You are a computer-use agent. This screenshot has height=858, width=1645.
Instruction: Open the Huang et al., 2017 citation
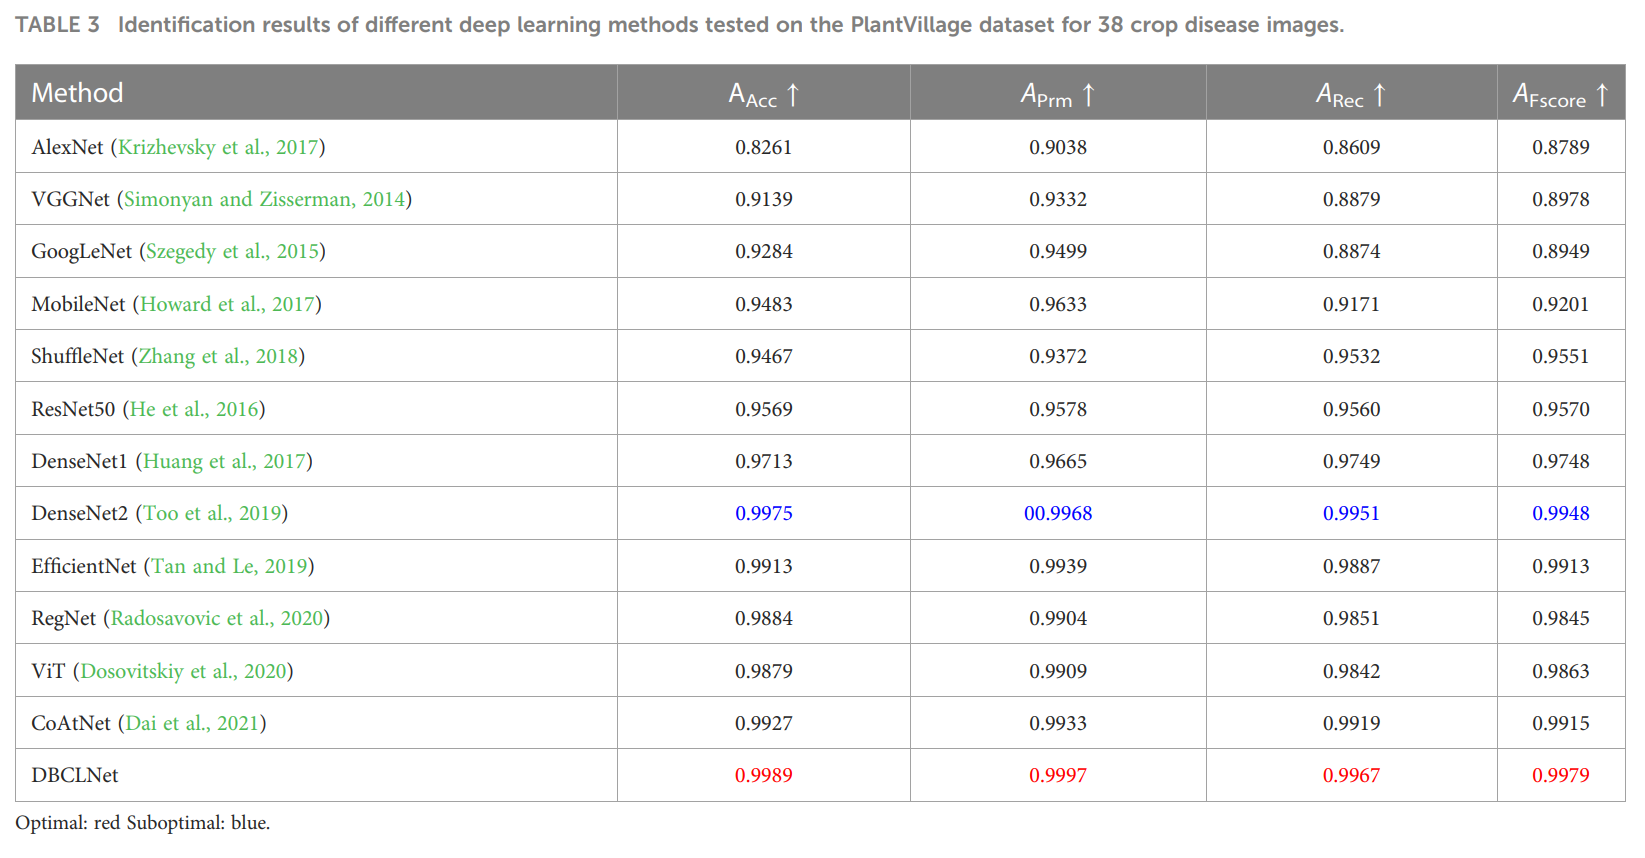(x=224, y=461)
